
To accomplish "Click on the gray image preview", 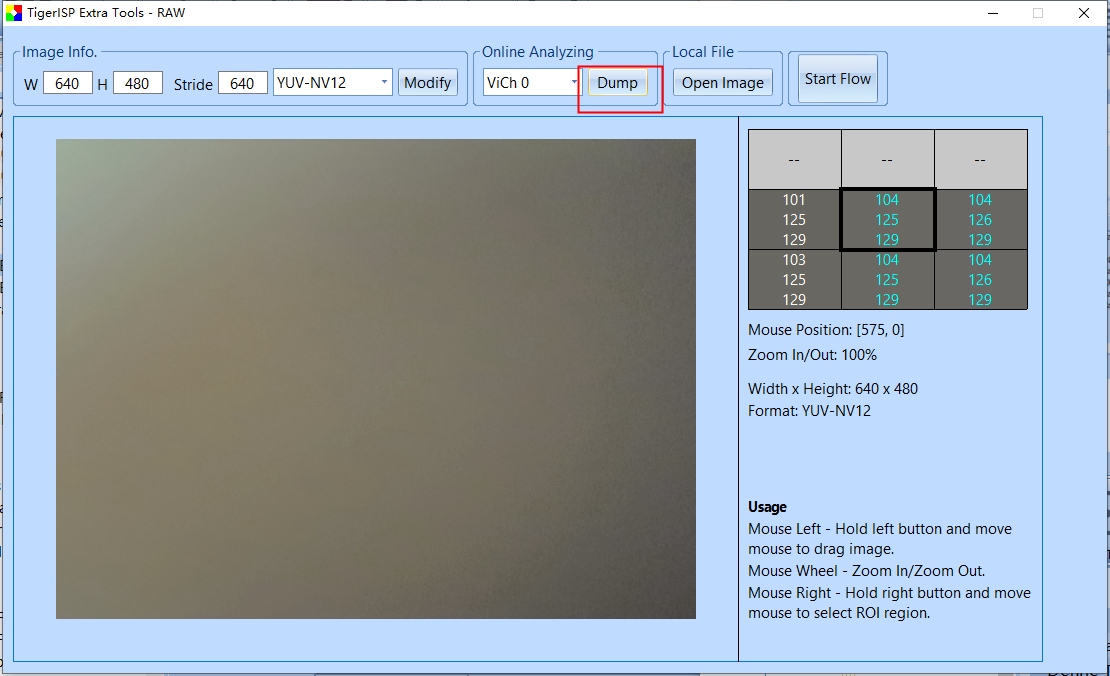I will [375, 378].
